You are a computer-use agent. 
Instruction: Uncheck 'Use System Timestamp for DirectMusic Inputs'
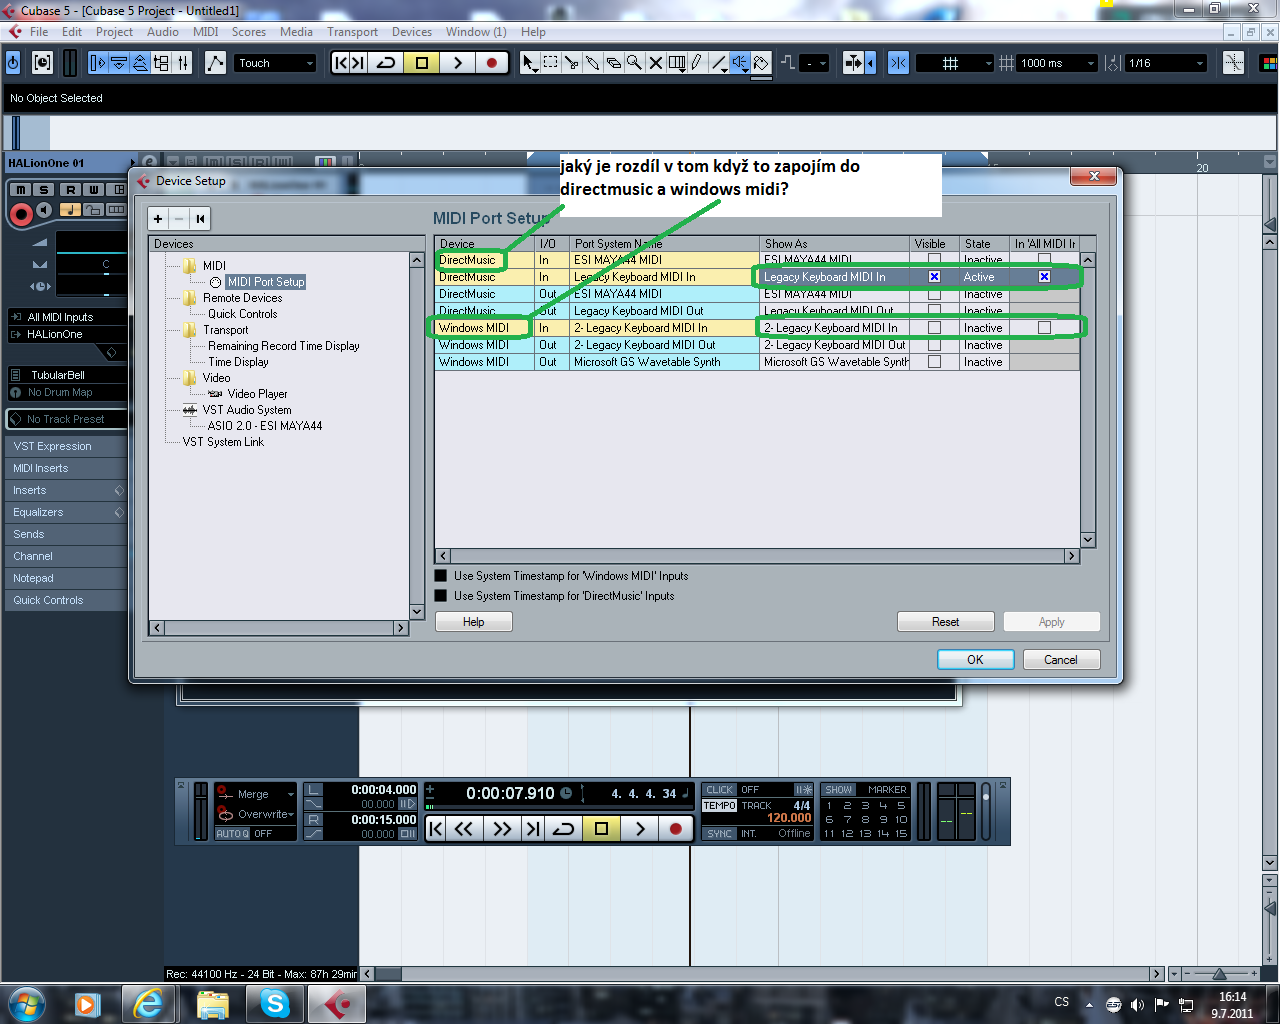pyautogui.click(x=441, y=596)
